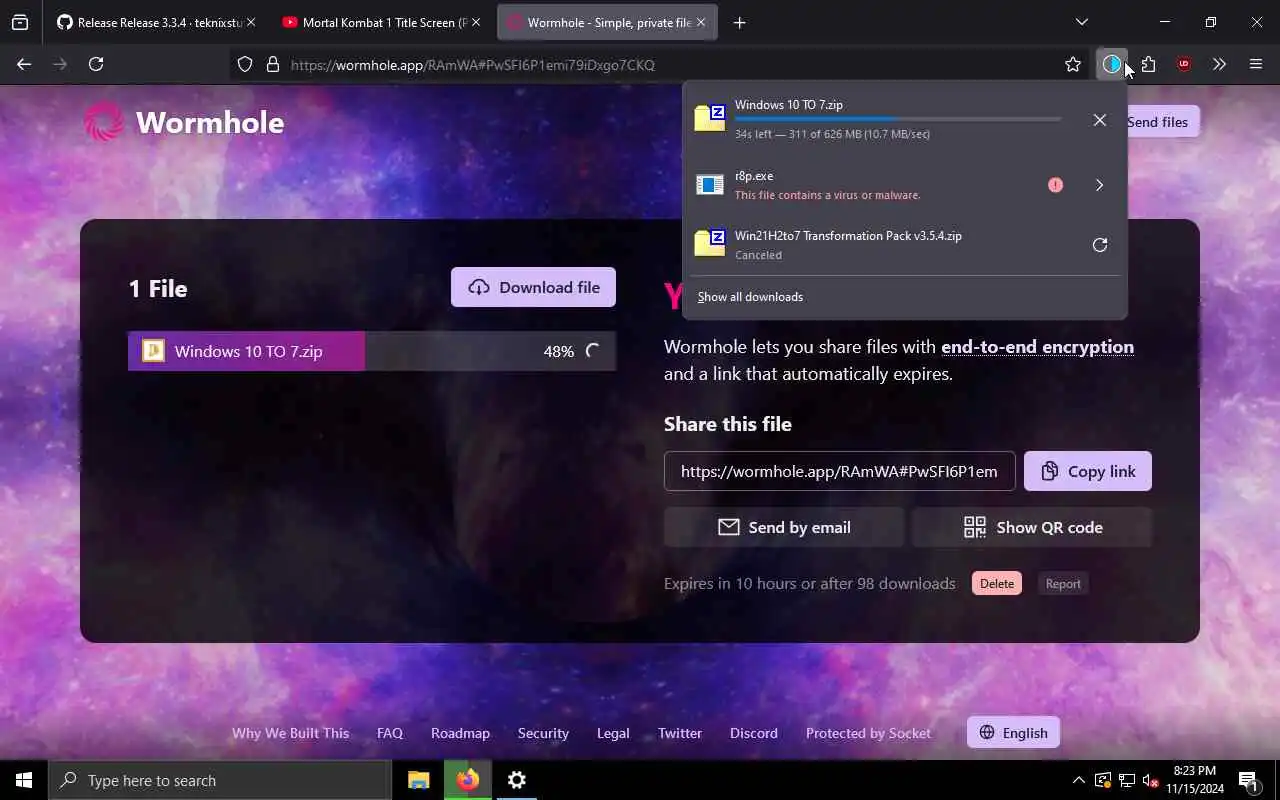Viewport: 1280px width, 800px height.
Task: Open tracking protection shield icon
Action: coord(245,65)
